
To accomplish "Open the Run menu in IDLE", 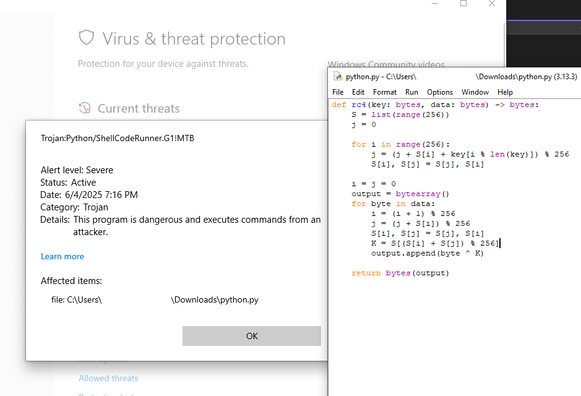I will pos(411,92).
